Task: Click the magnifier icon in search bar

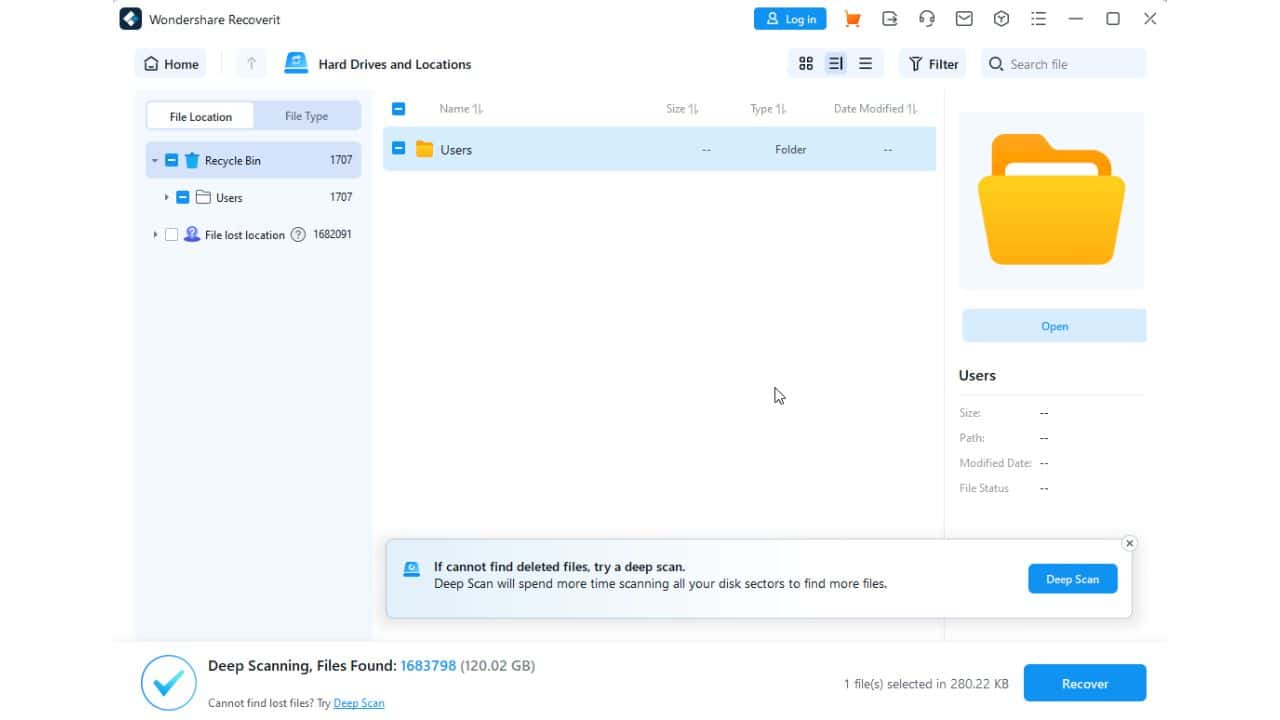Action: (x=996, y=63)
